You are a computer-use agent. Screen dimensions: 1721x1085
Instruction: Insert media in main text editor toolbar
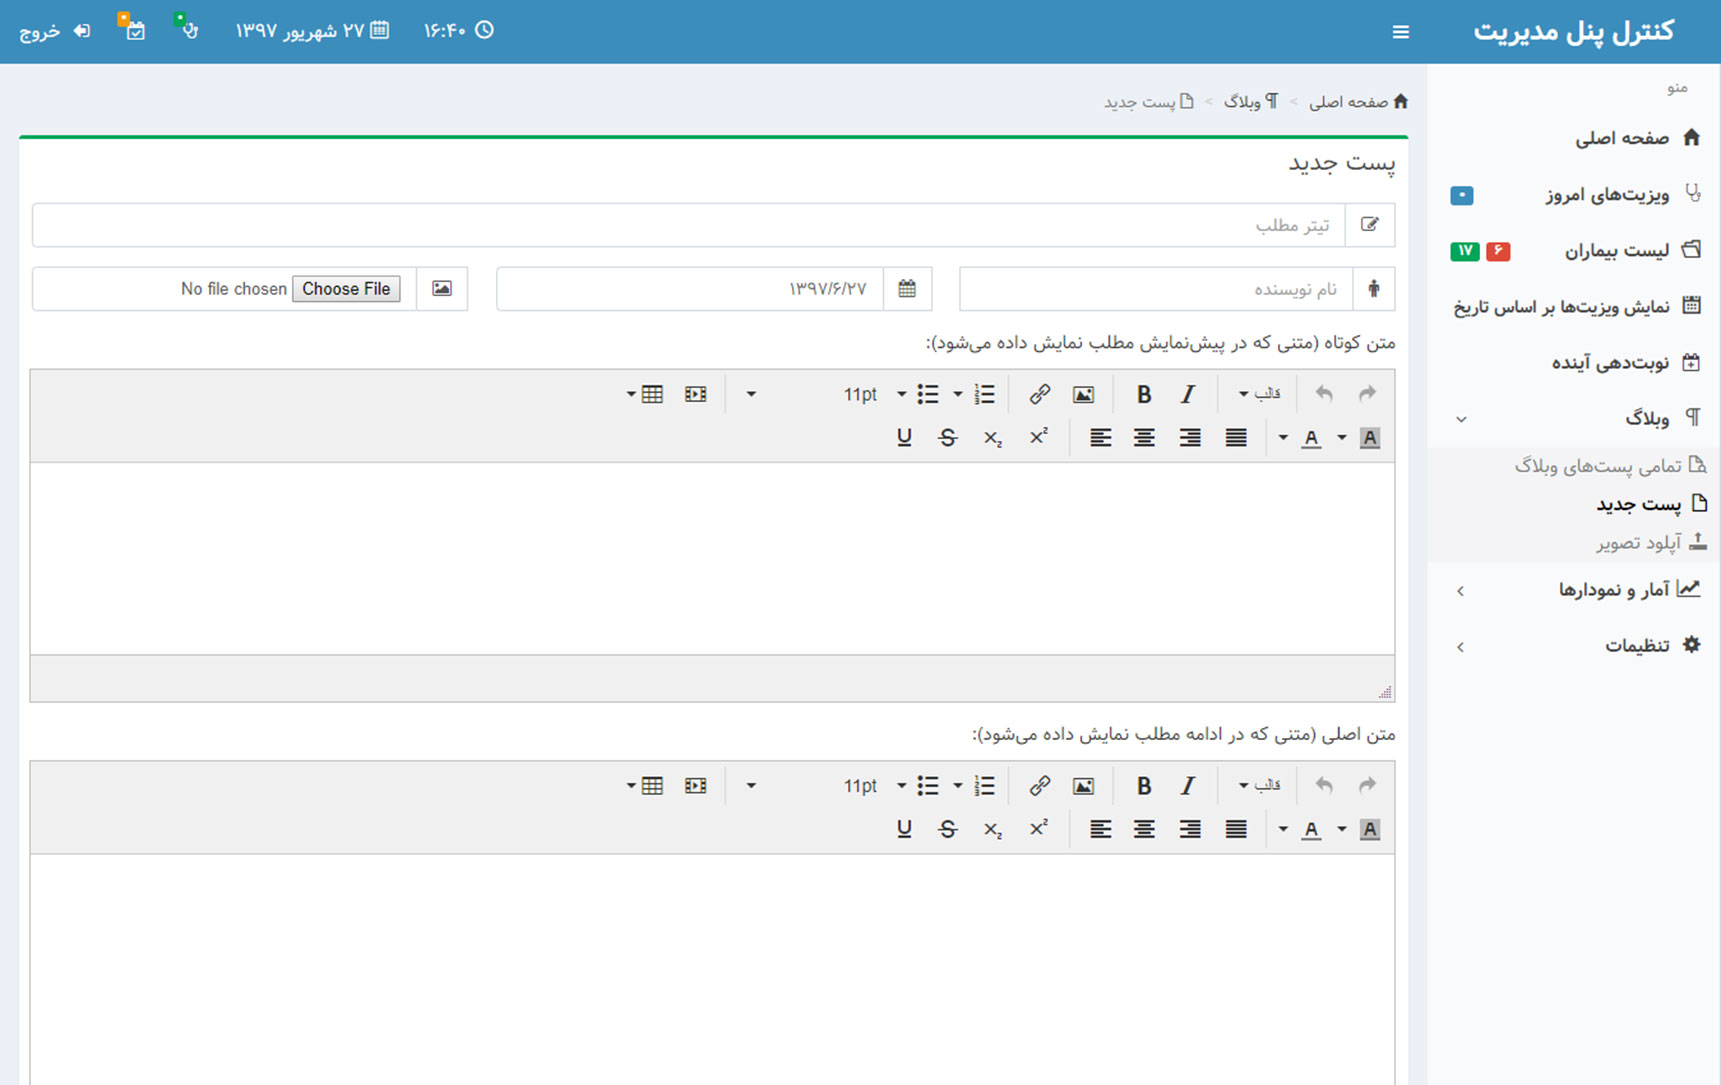pyautogui.click(x=695, y=786)
